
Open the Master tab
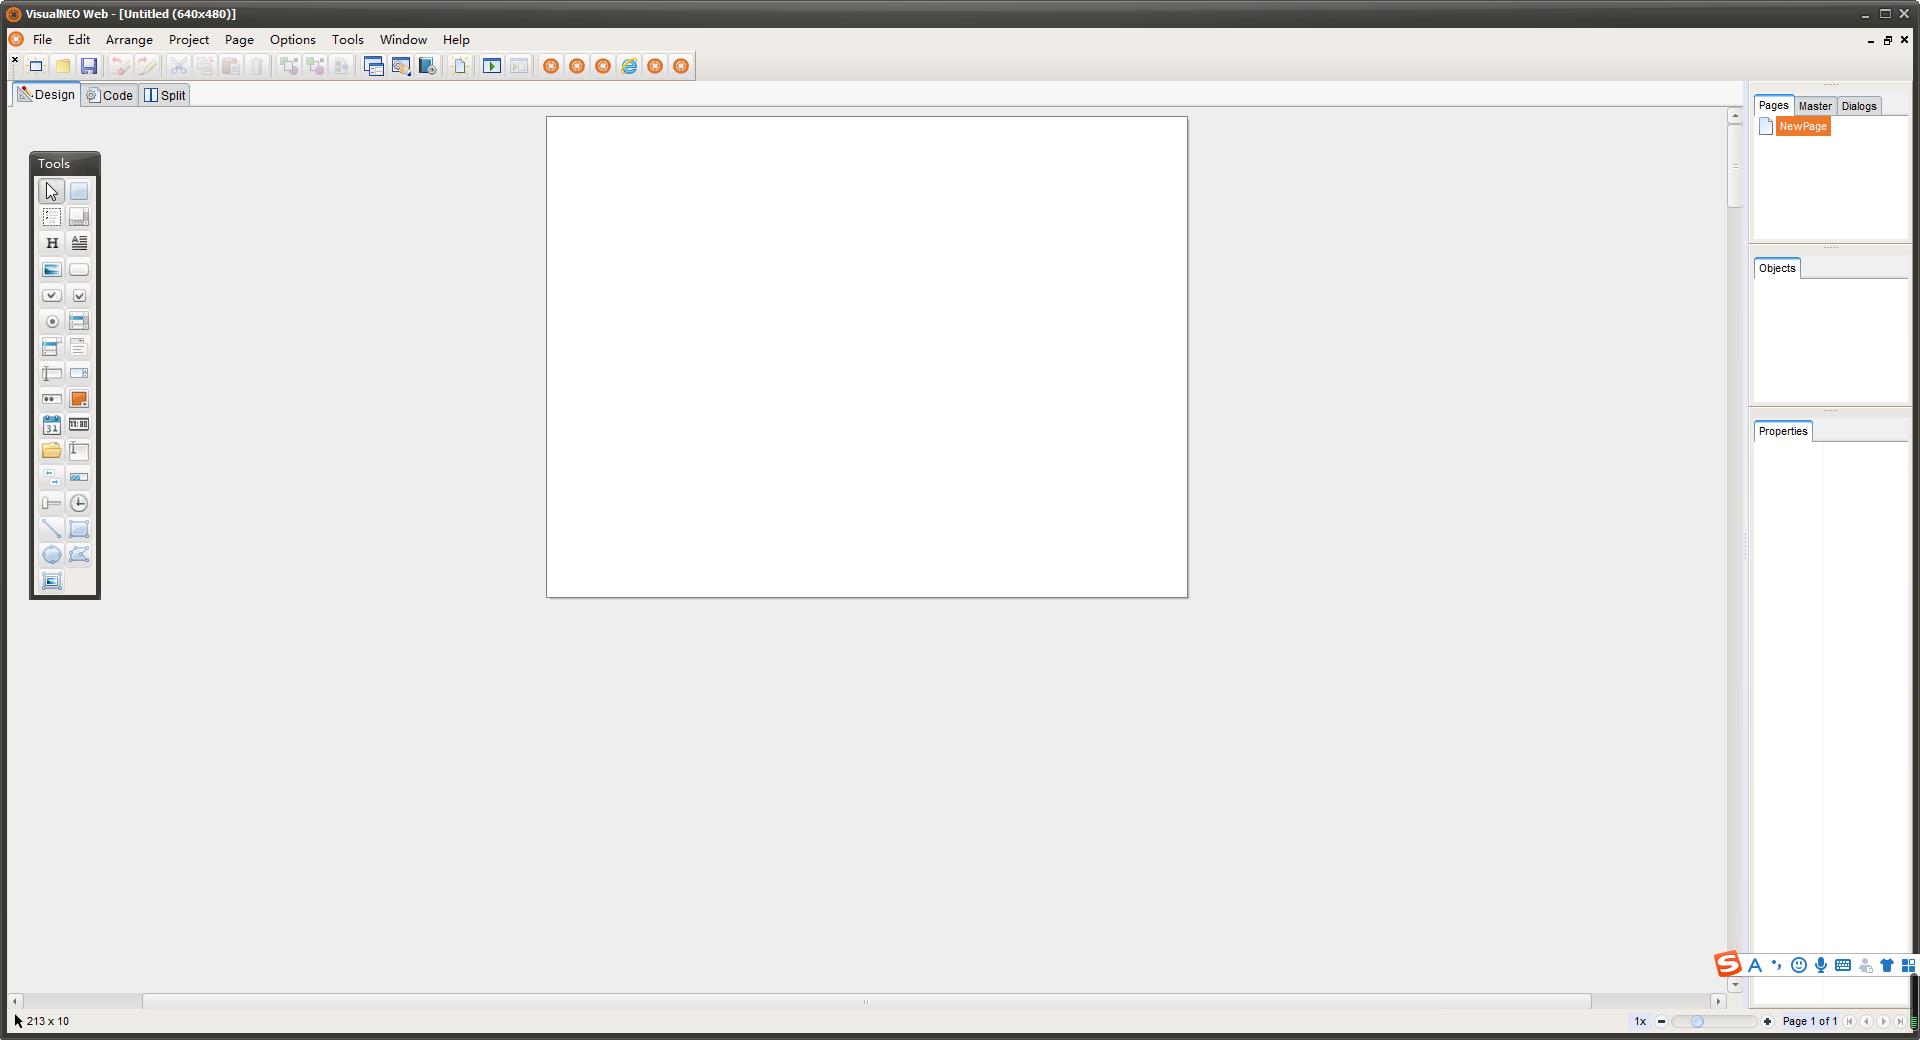[1814, 106]
